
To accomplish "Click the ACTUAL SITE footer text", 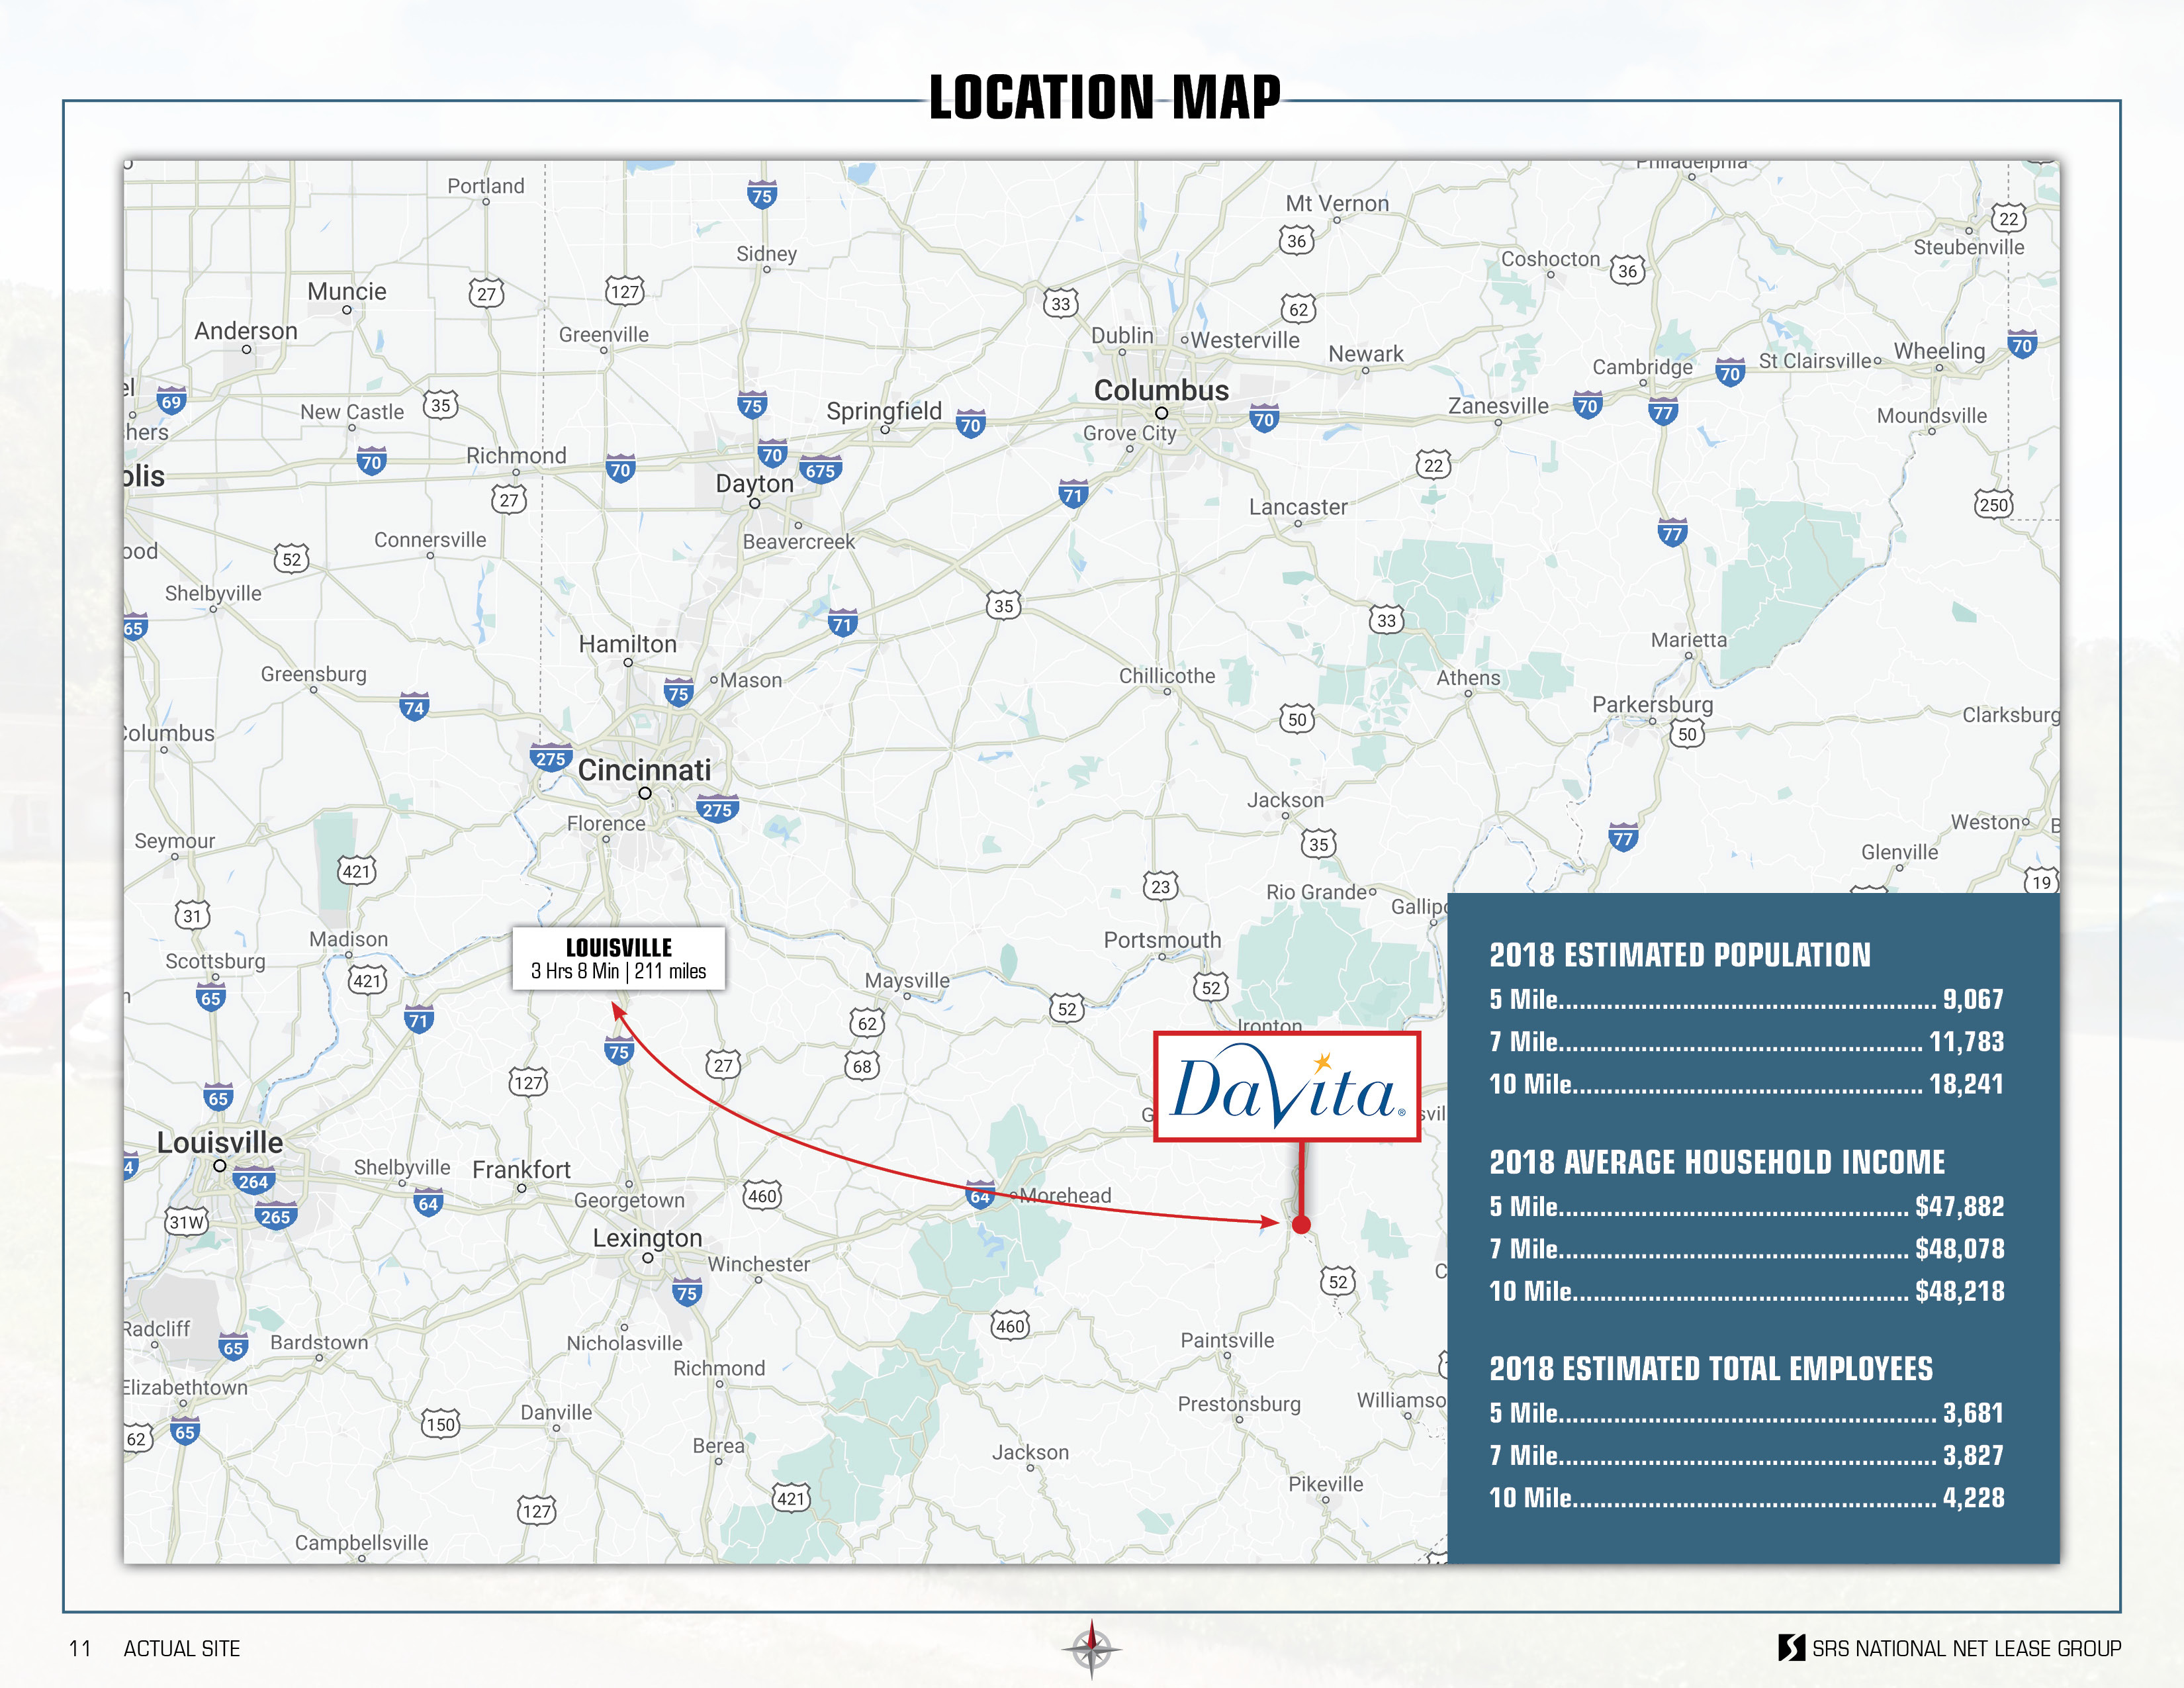I will [182, 1649].
